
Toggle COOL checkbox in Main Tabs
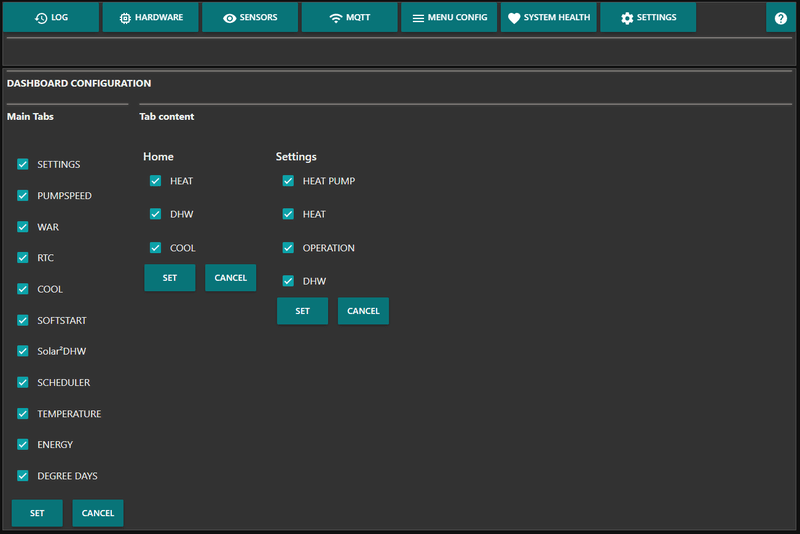click(x=22, y=289)
